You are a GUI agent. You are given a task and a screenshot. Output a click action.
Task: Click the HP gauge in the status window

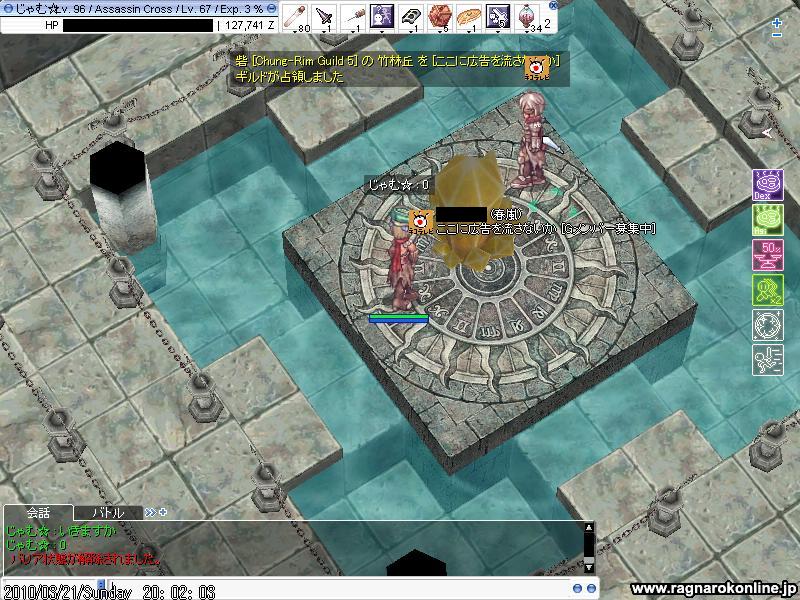138,25
